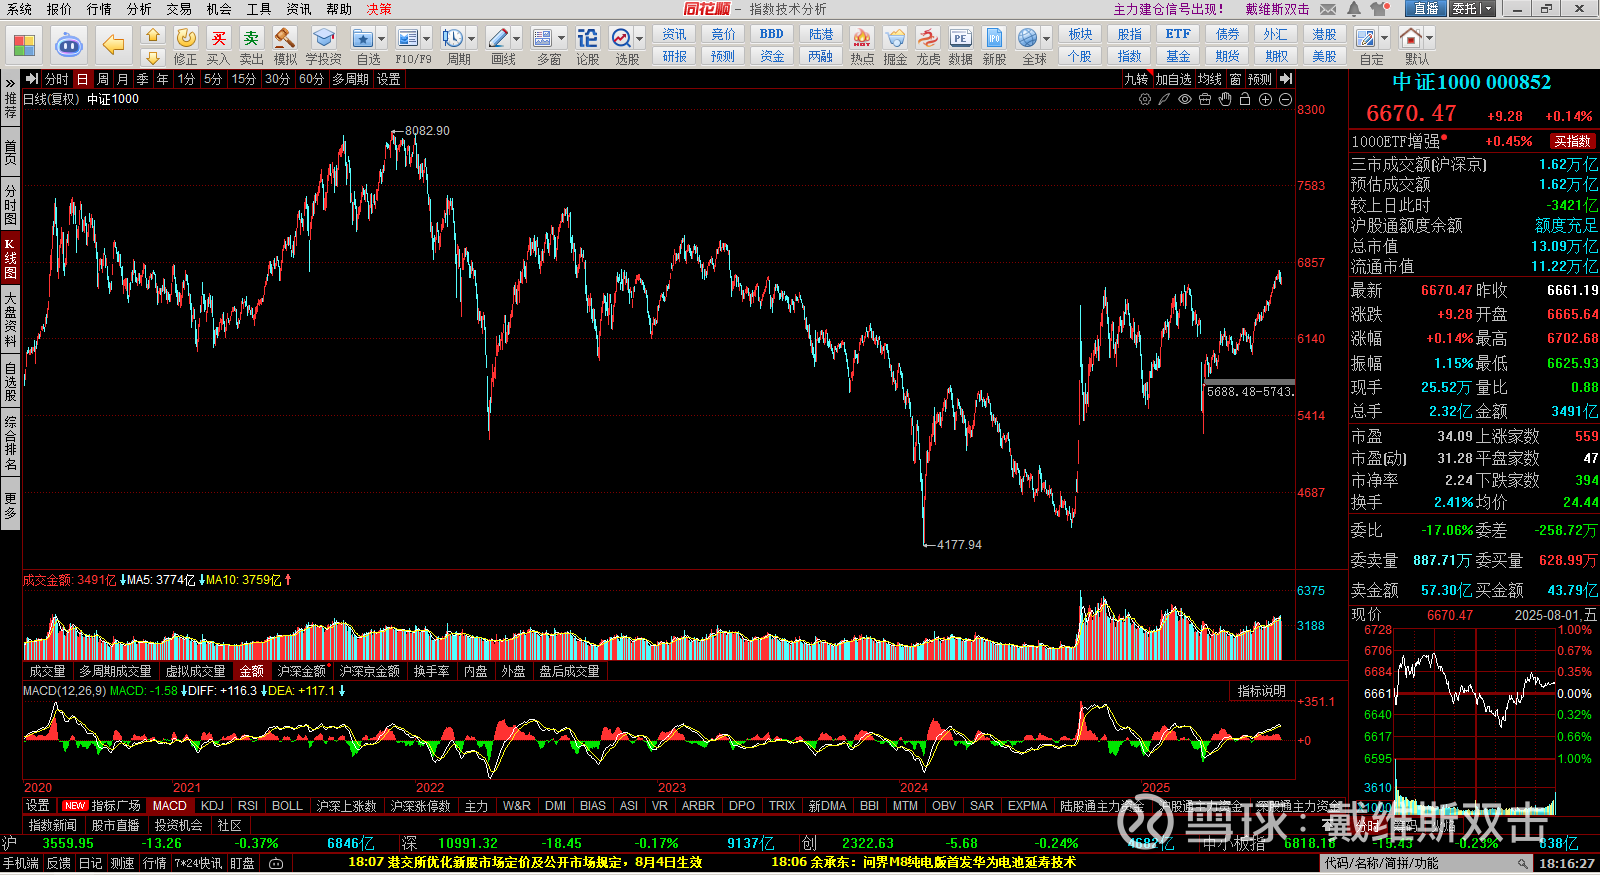This screenshot has width=1600, height=875.
Task: Click the chart zoom-out minus icon
Action: pyautogui.click(x=1285, y=100)
